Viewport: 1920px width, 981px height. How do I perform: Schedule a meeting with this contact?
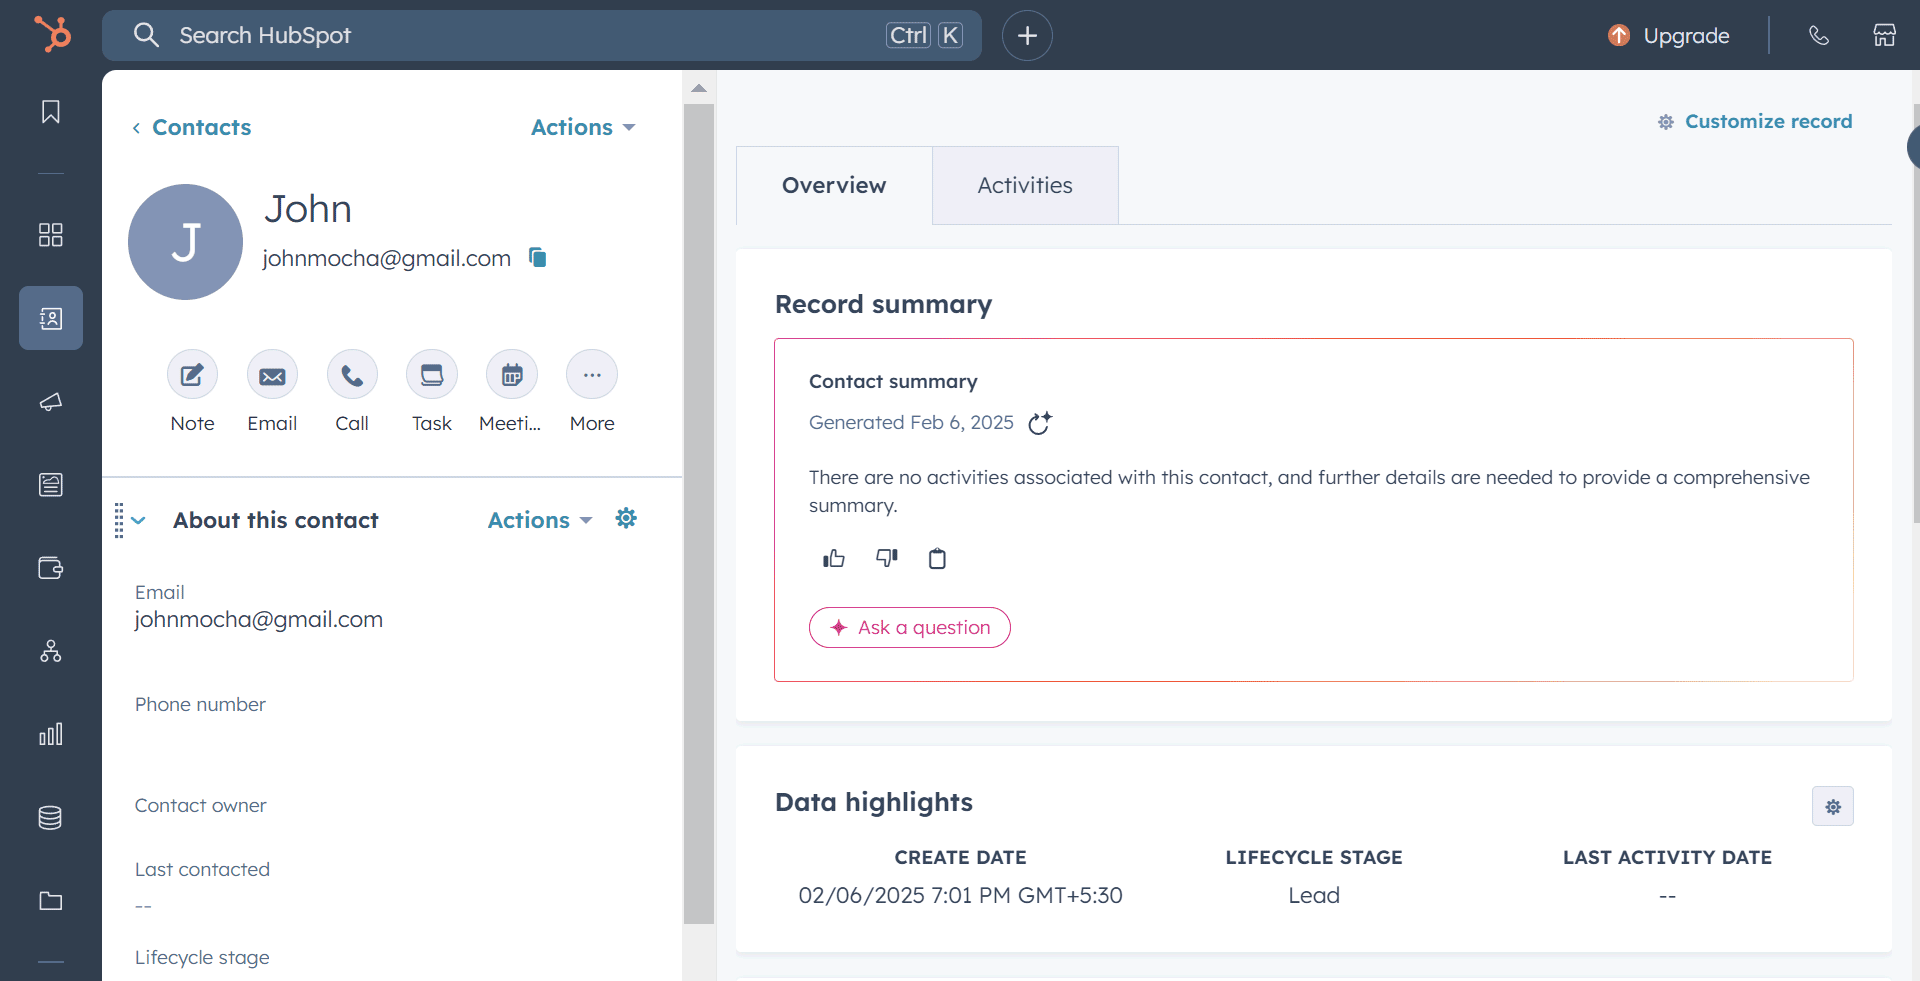coord(511,375)
